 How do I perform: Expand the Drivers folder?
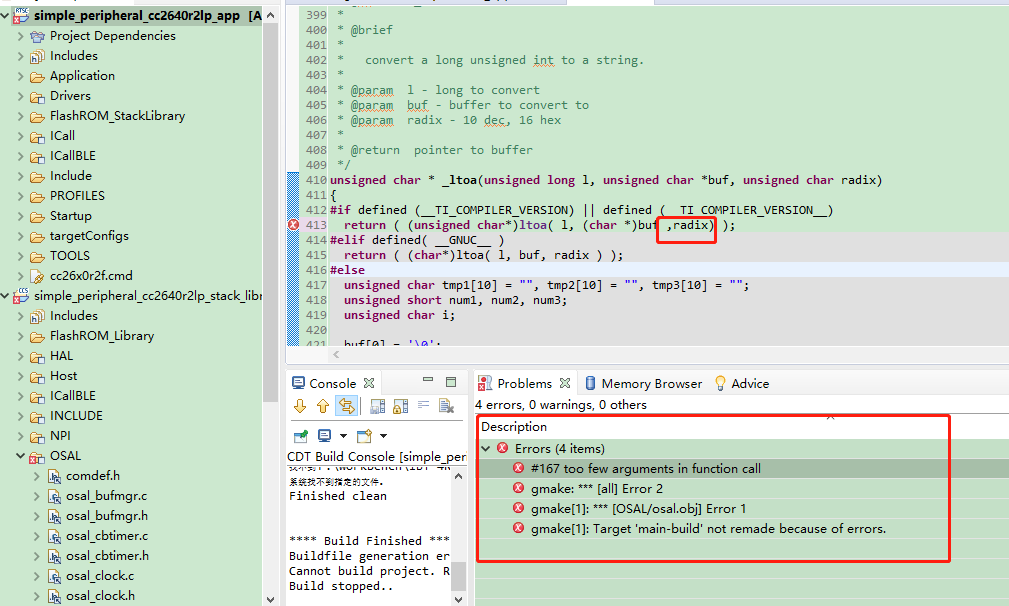tap(21, 96)
